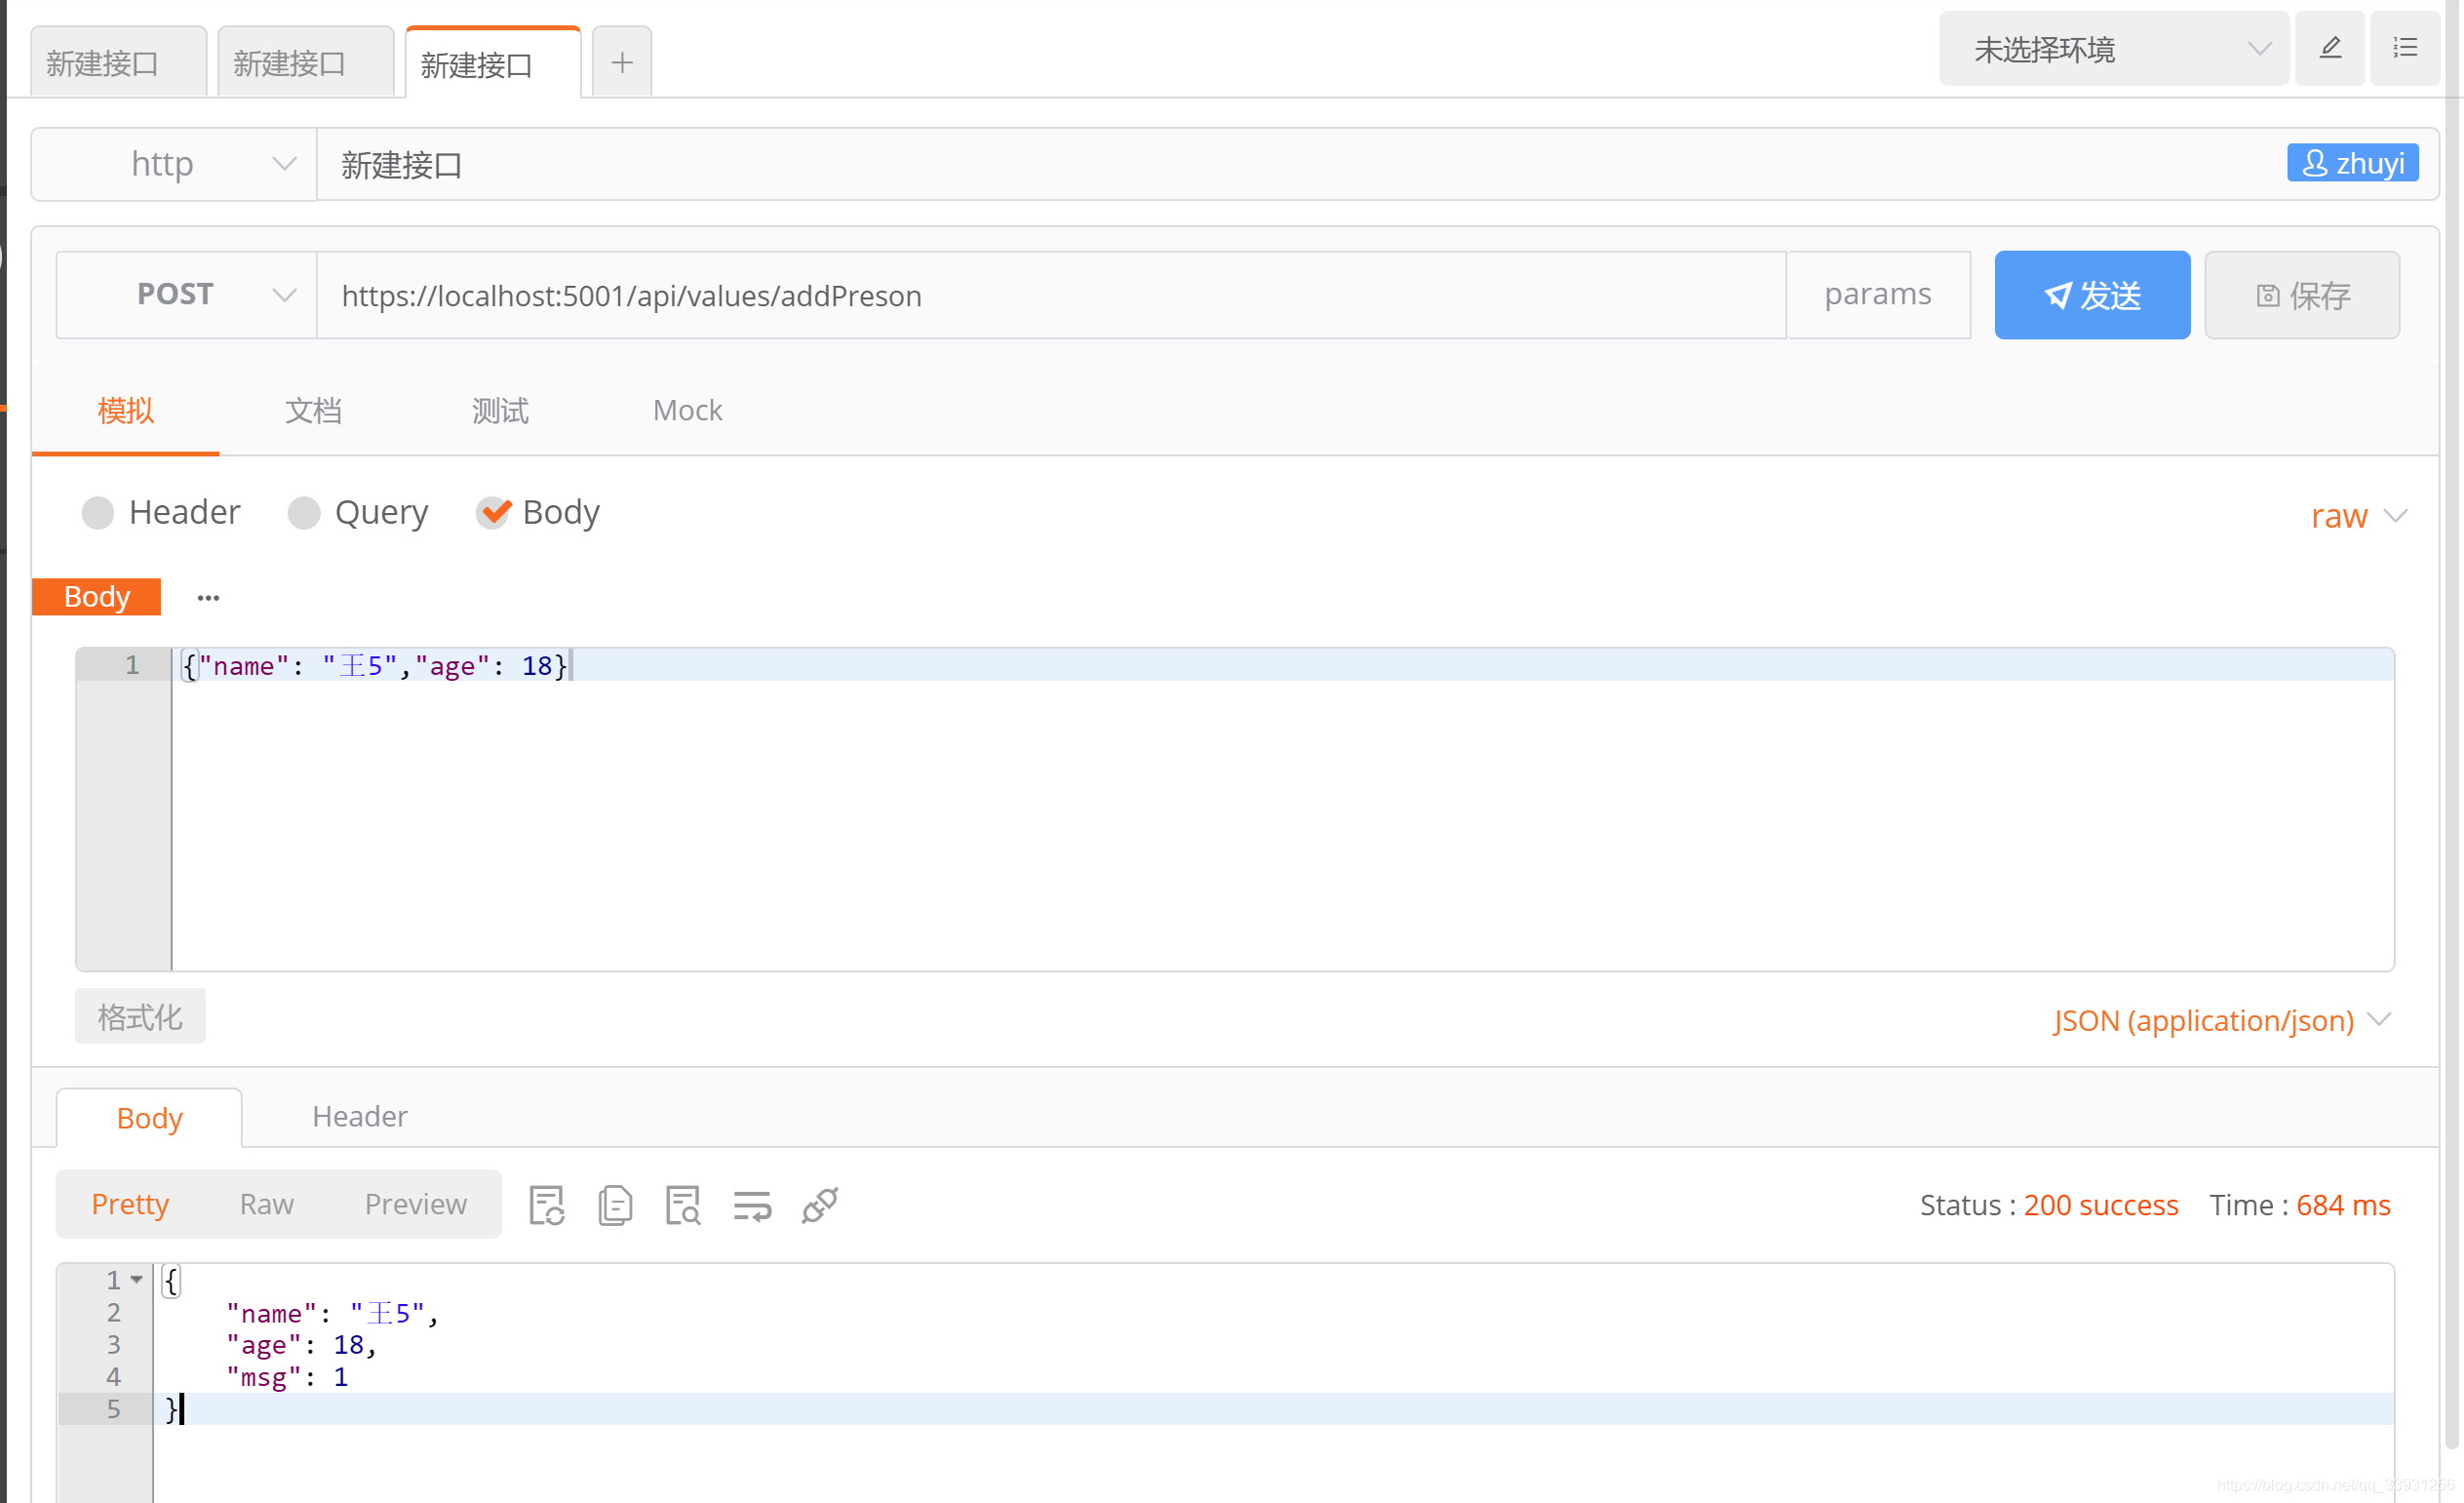
Task: Open the 未选择环境 environment selector
Action: tap(2112, 49)
